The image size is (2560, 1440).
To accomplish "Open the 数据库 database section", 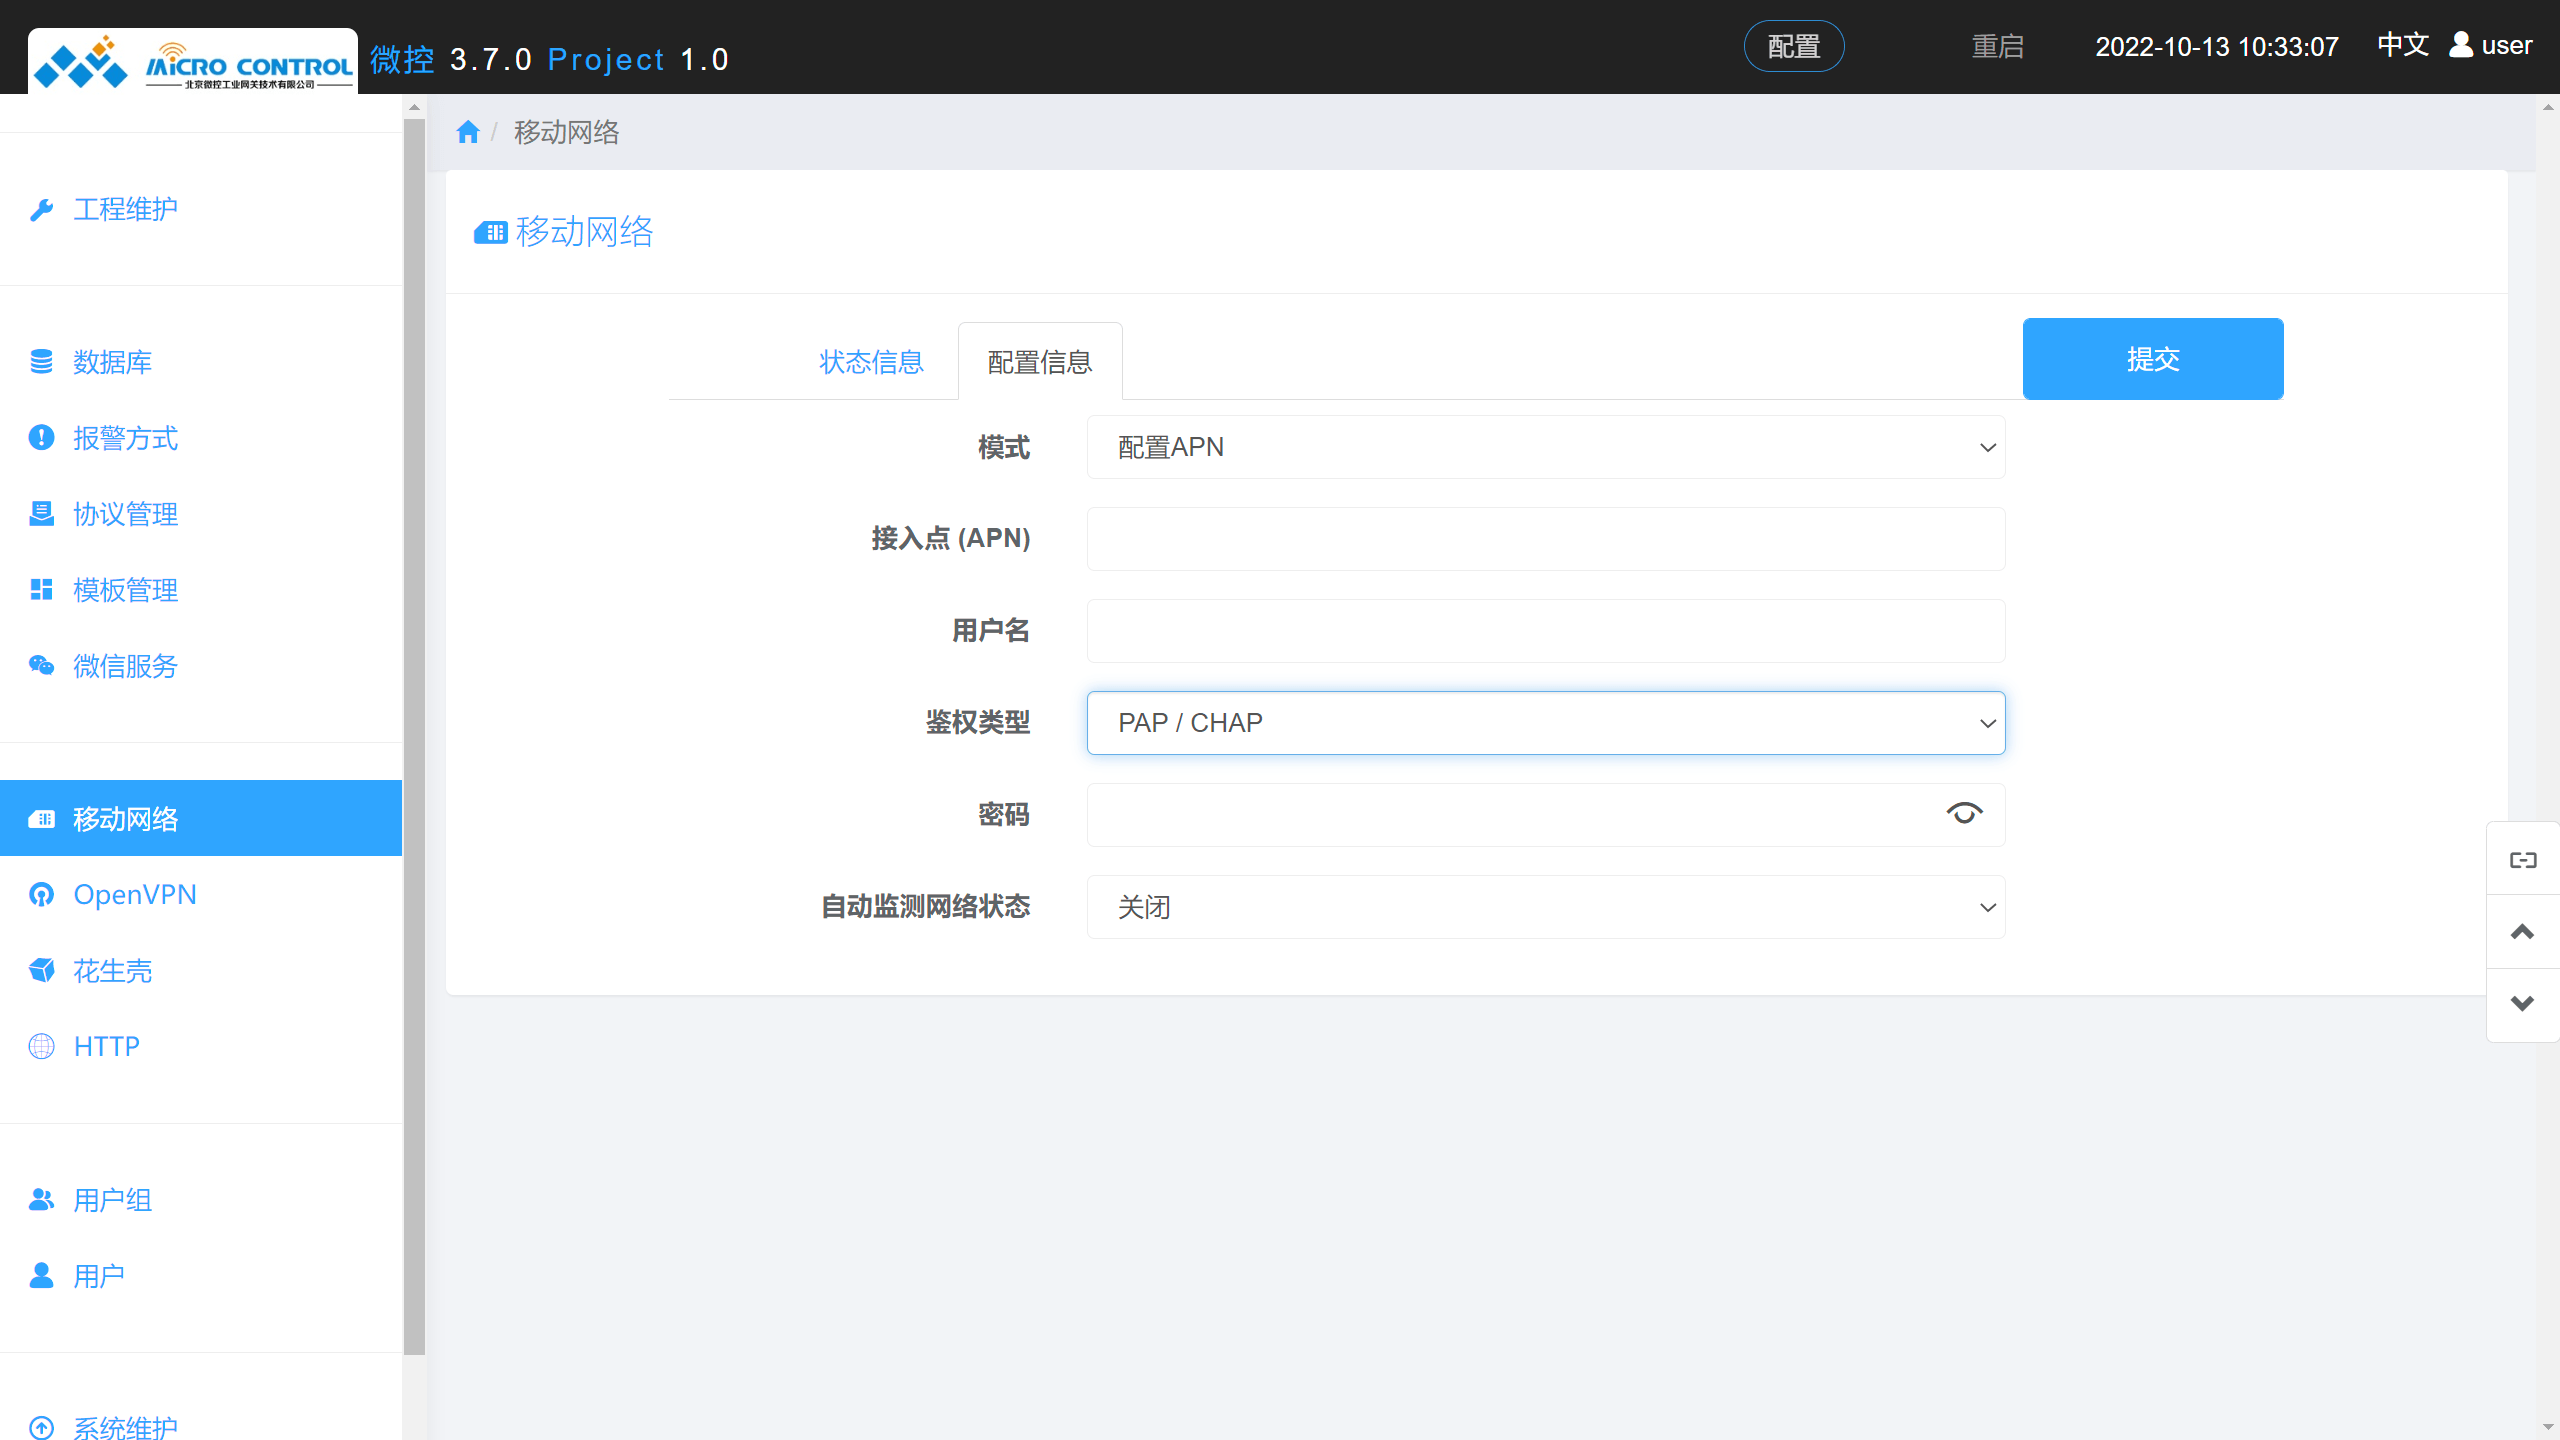I will point(41,362).
